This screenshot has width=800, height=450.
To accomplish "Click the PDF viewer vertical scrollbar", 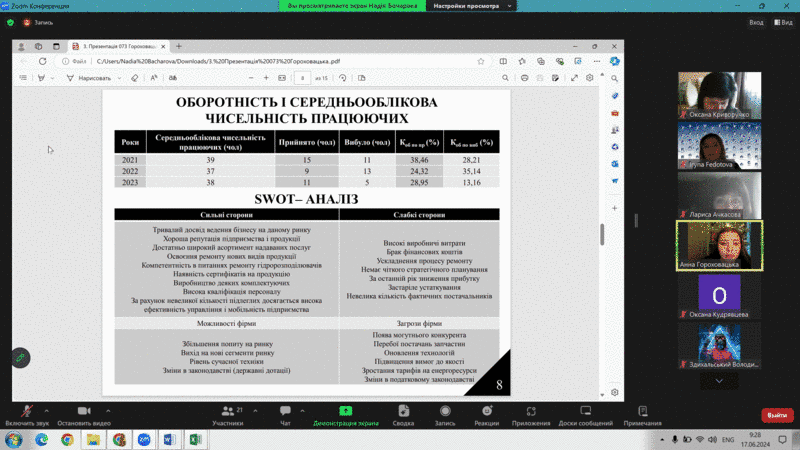I will [x=601, y=234].
